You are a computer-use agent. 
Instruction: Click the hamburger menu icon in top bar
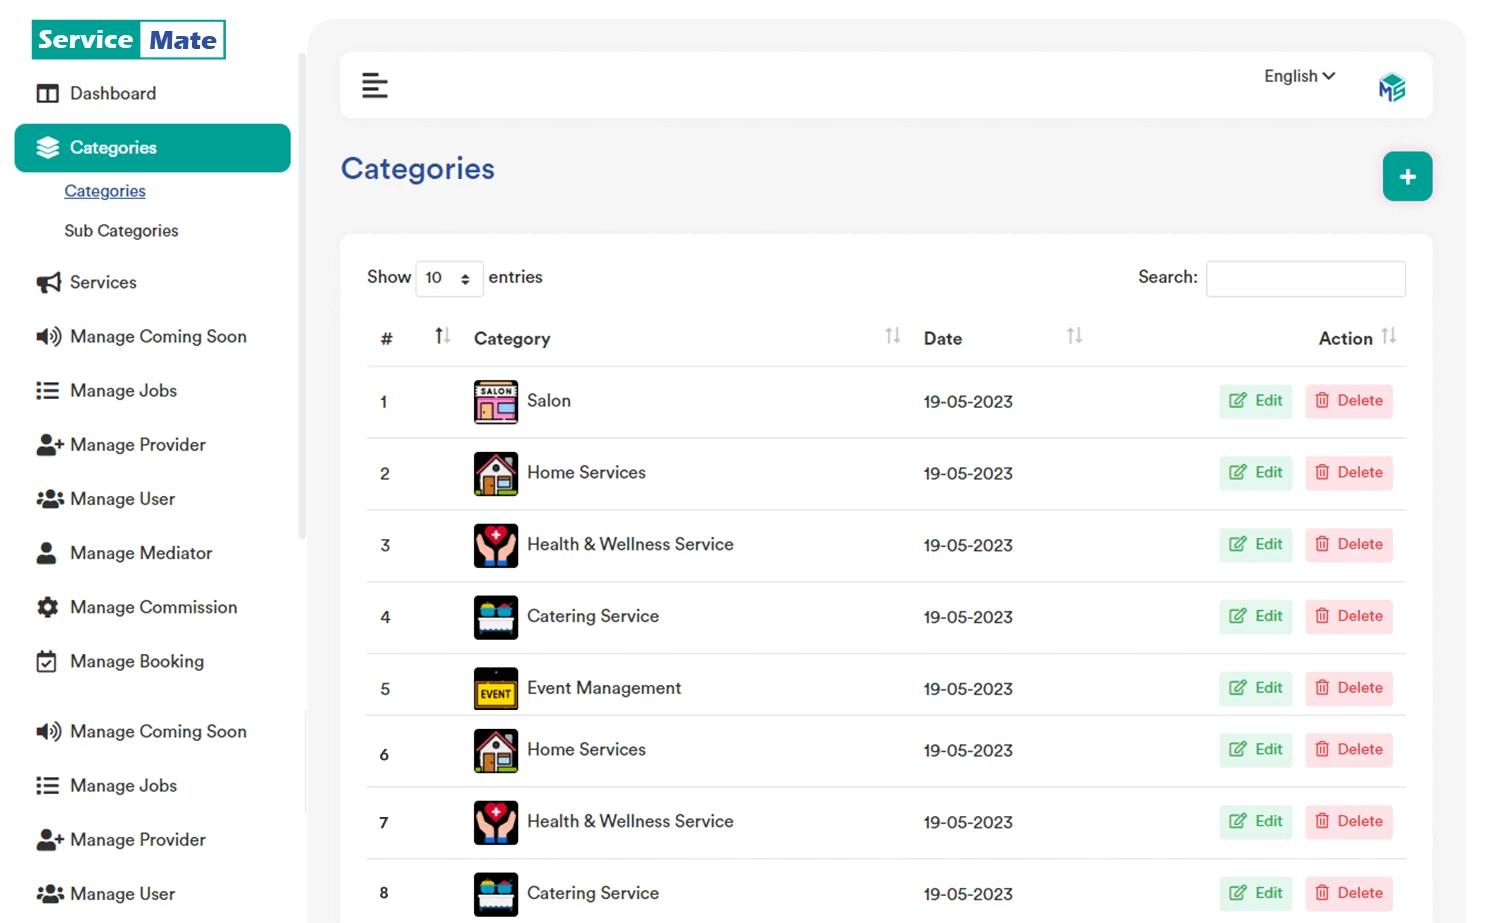tap(375, 86)
